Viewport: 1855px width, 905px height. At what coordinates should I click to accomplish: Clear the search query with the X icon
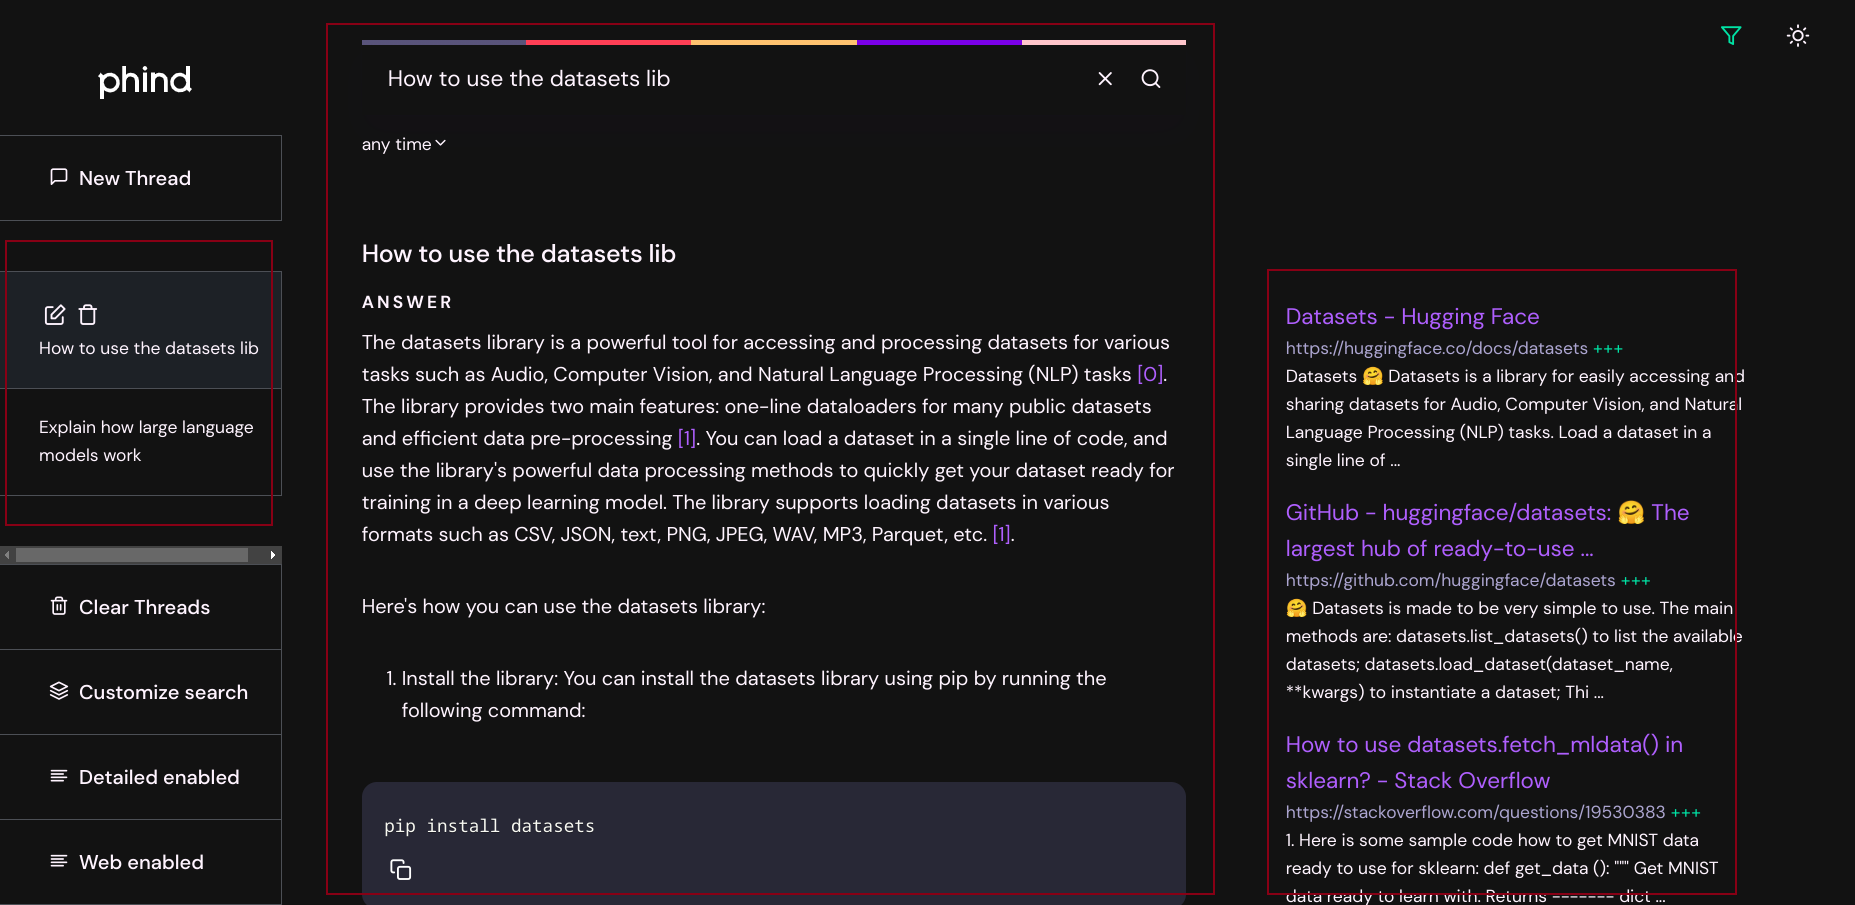pos(1105,79)
